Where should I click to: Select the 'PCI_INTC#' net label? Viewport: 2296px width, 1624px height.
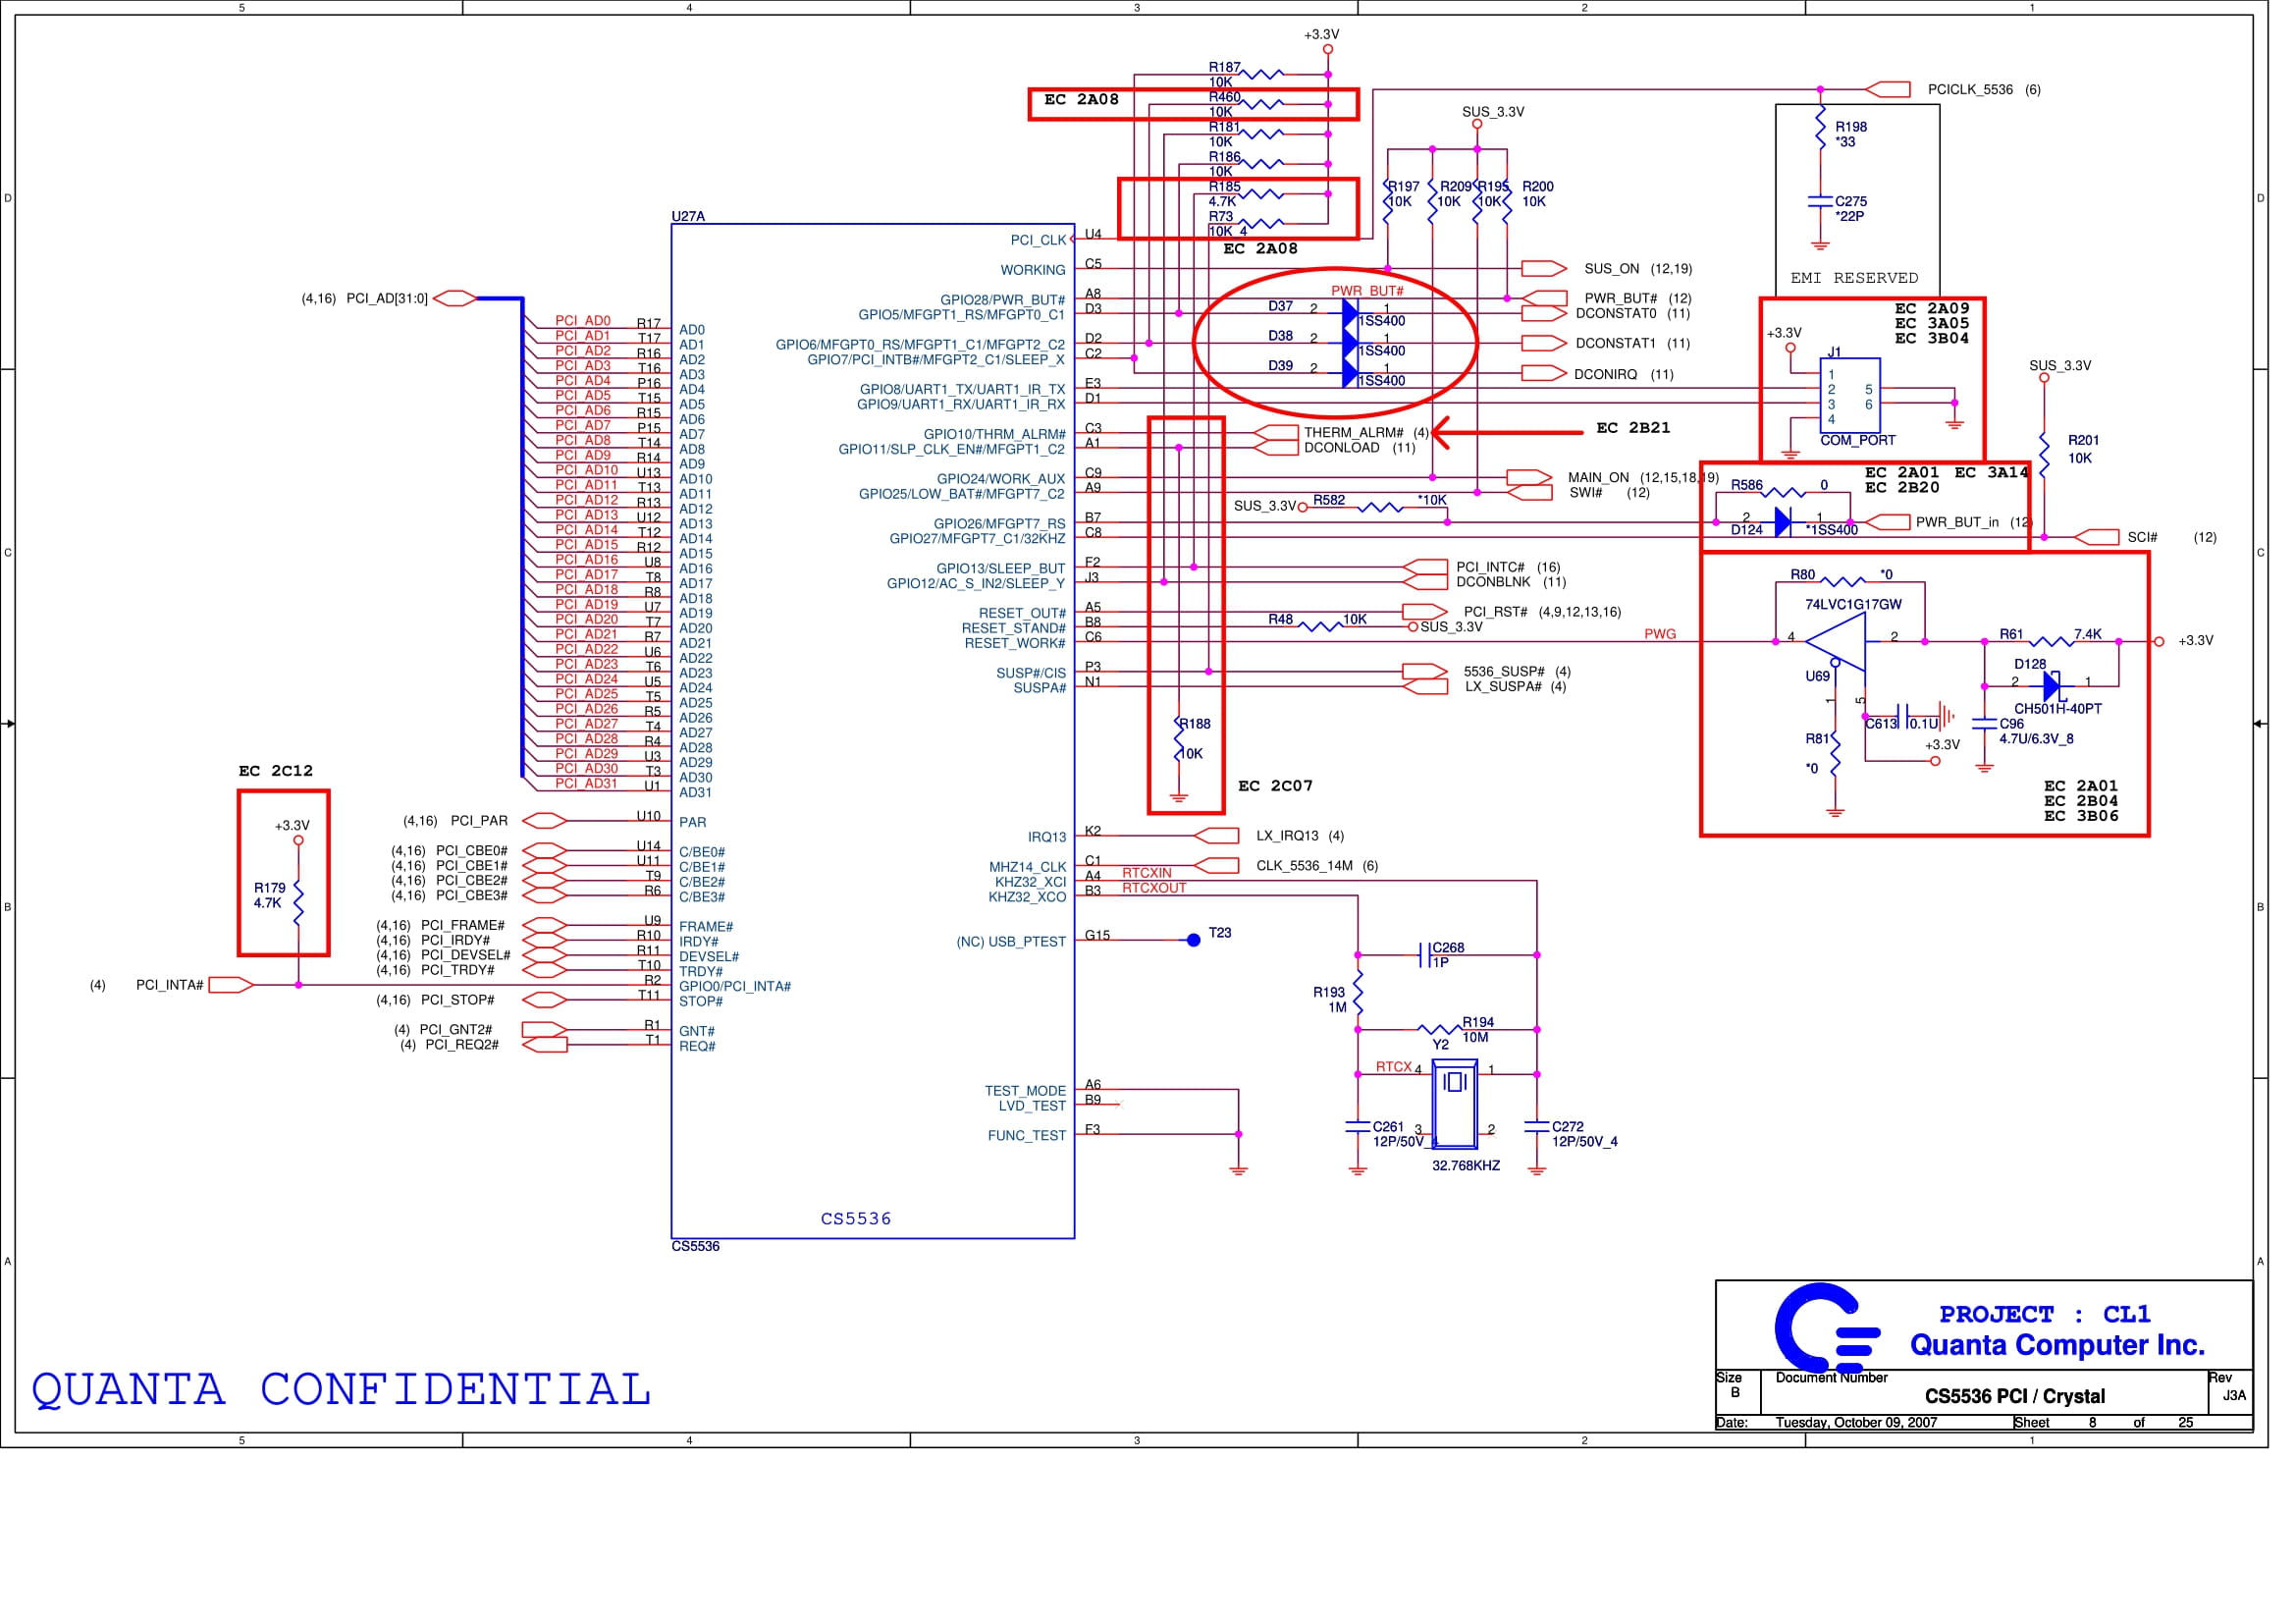(x=1490, y=568)
